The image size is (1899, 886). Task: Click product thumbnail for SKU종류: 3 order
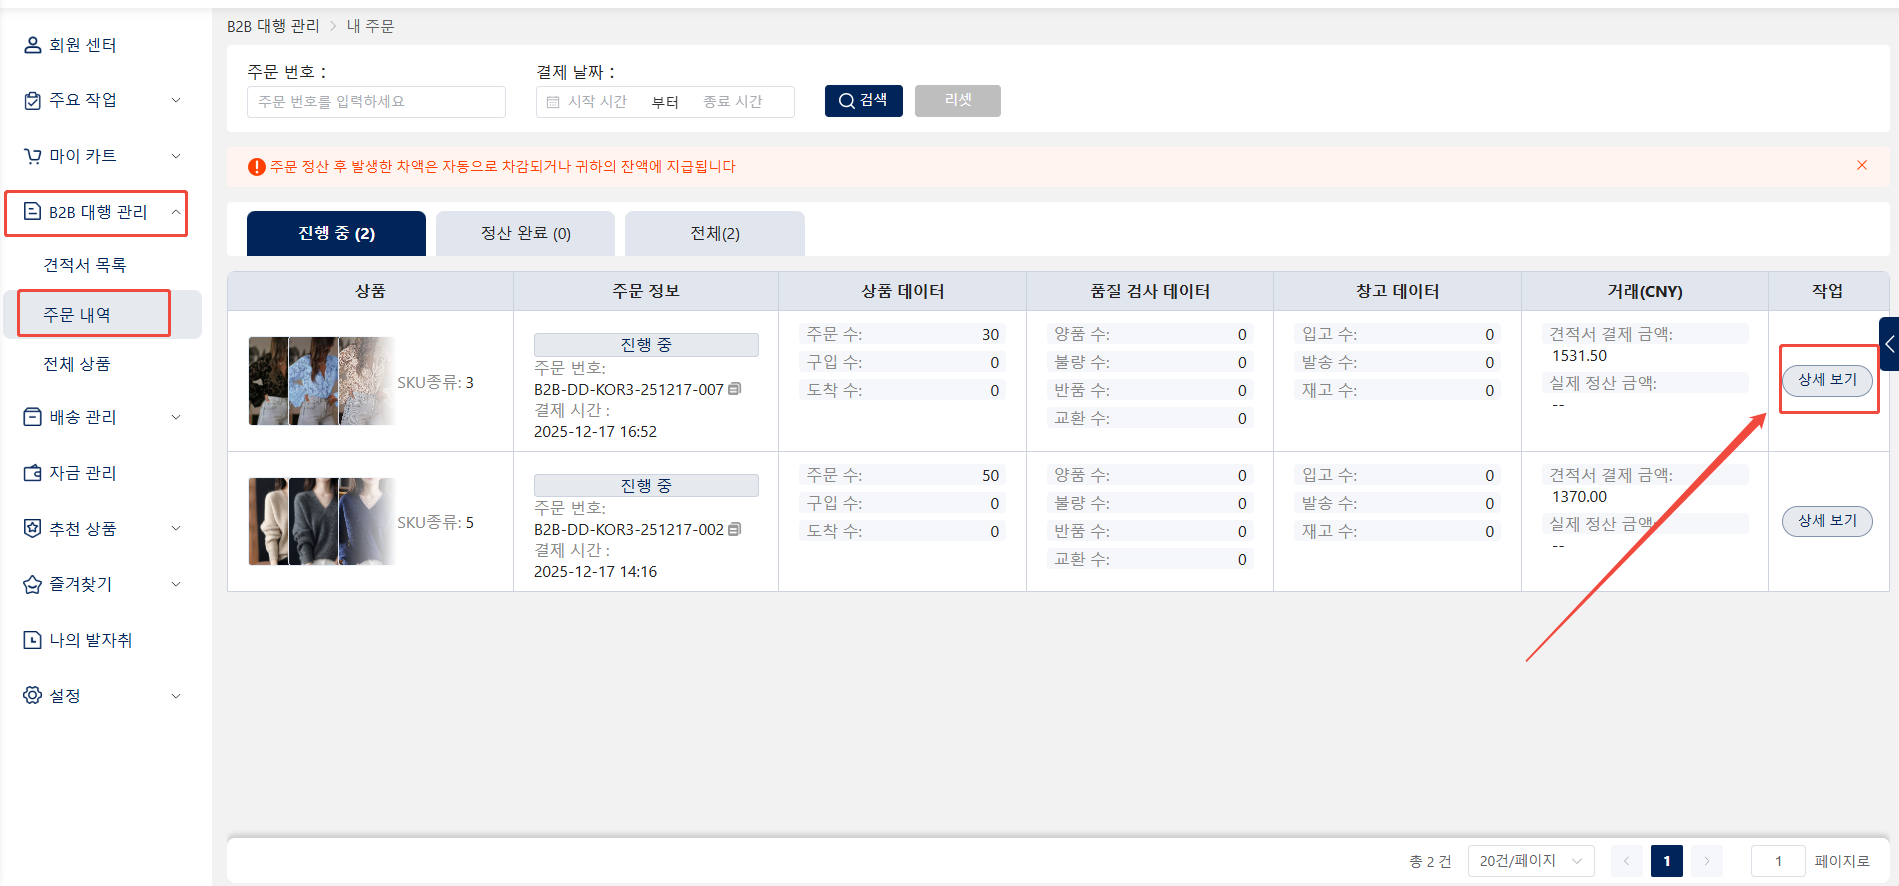322,381
